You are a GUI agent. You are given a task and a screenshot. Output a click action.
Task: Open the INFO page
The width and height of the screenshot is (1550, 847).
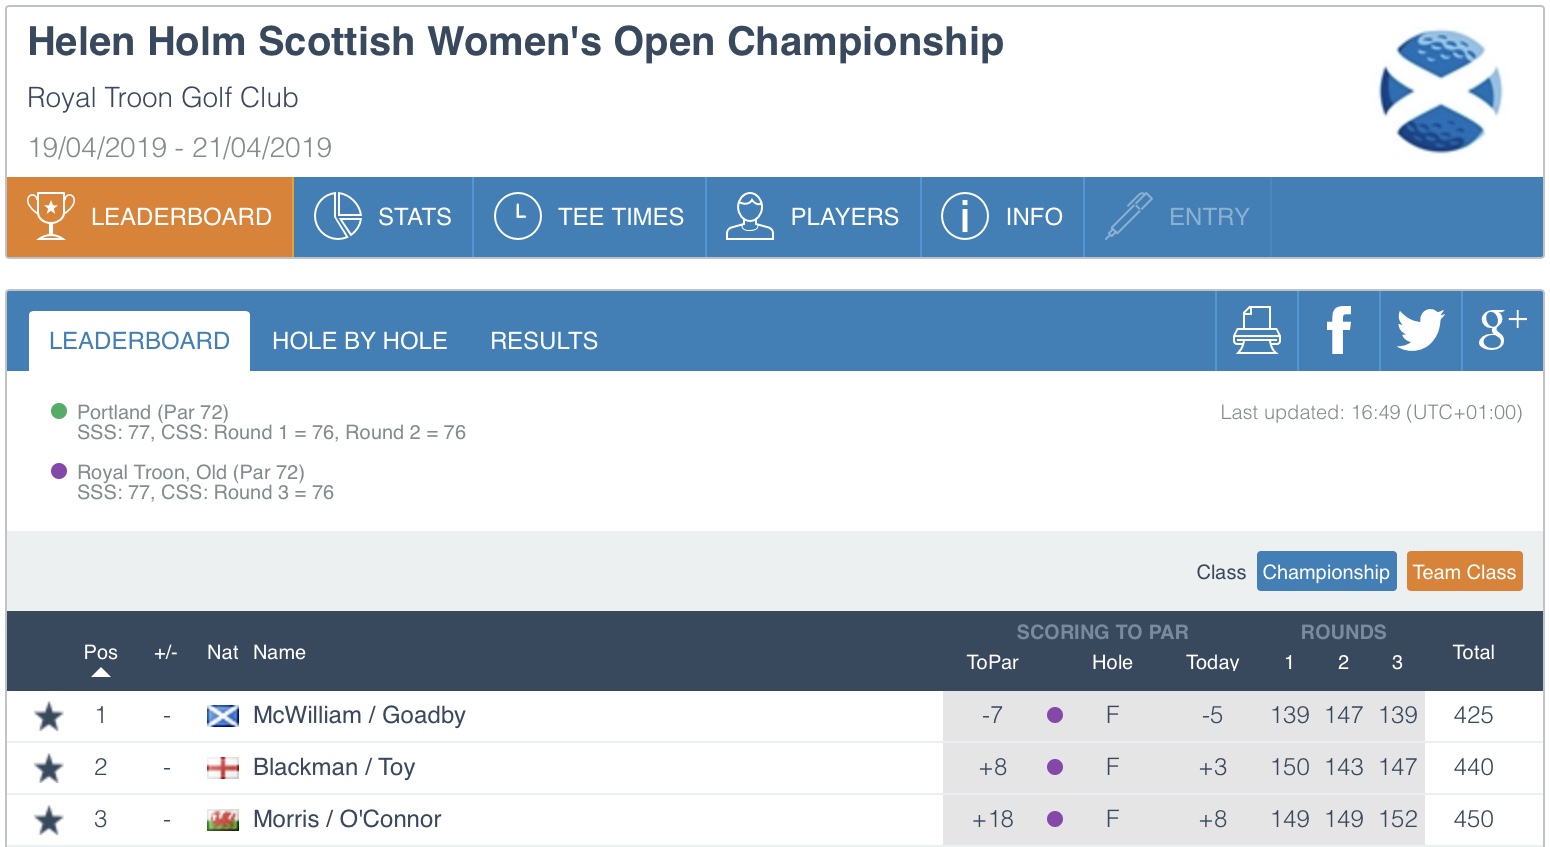click(1002, 217)
